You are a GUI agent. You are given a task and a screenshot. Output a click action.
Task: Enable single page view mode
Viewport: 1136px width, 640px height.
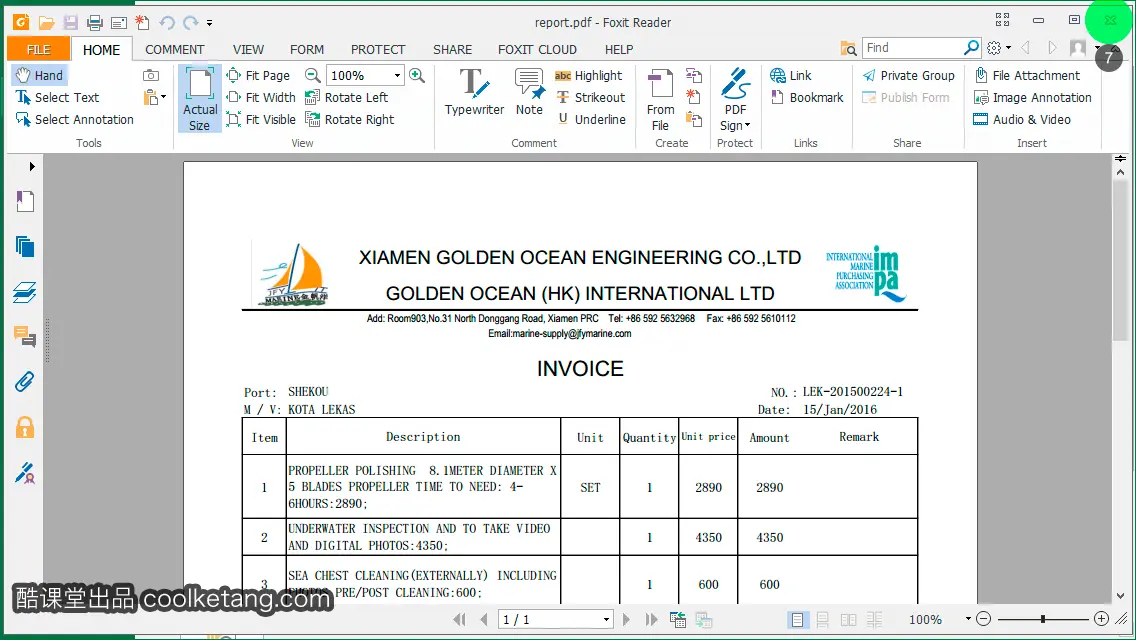coord(797,620)
